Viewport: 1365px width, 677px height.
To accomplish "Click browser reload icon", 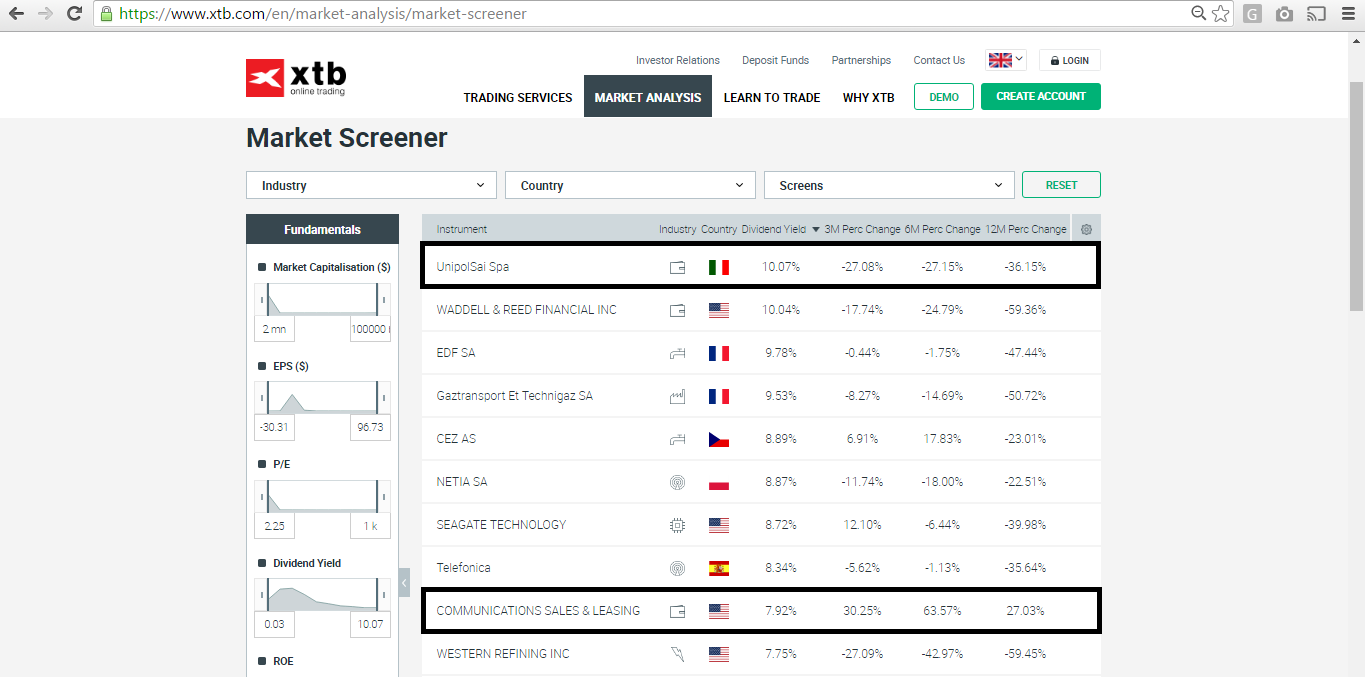I will [x=74, y=14].
